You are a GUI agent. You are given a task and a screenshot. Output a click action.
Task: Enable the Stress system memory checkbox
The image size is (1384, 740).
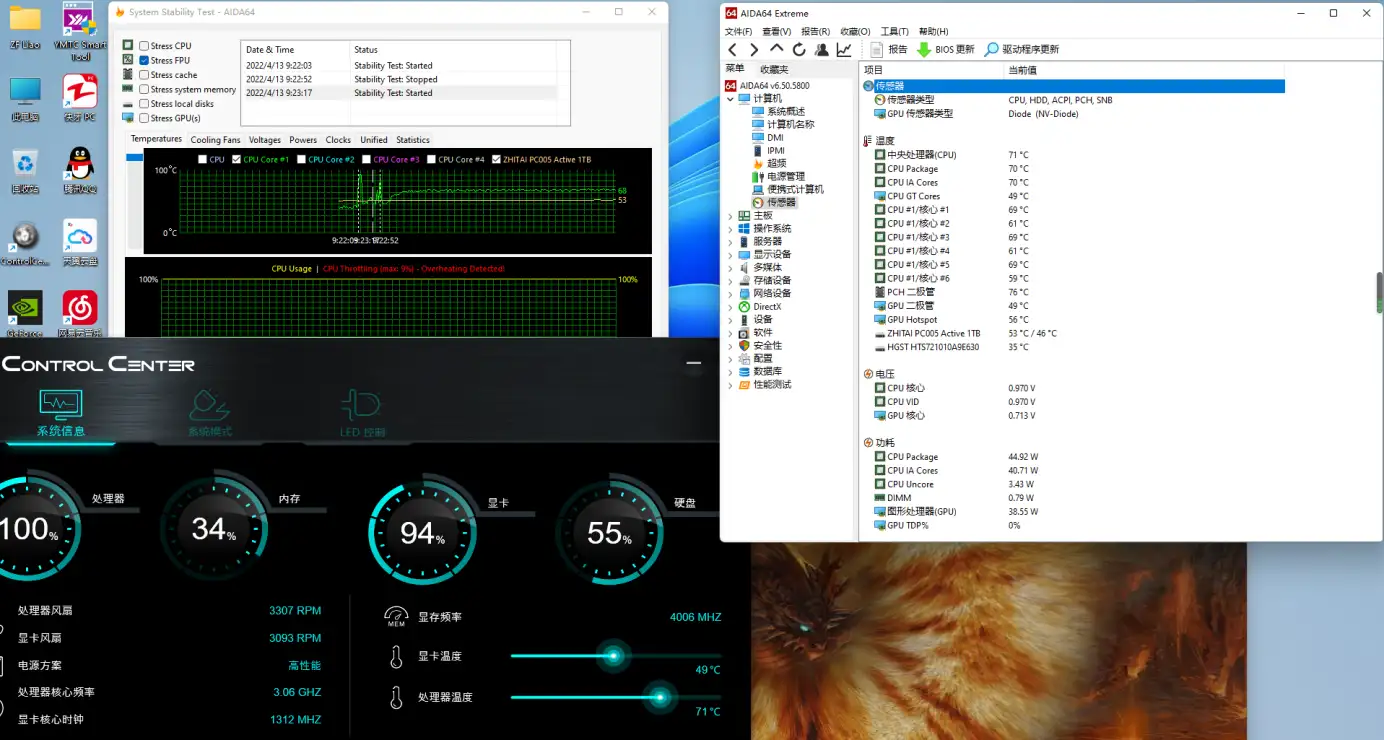pos(144,89)
